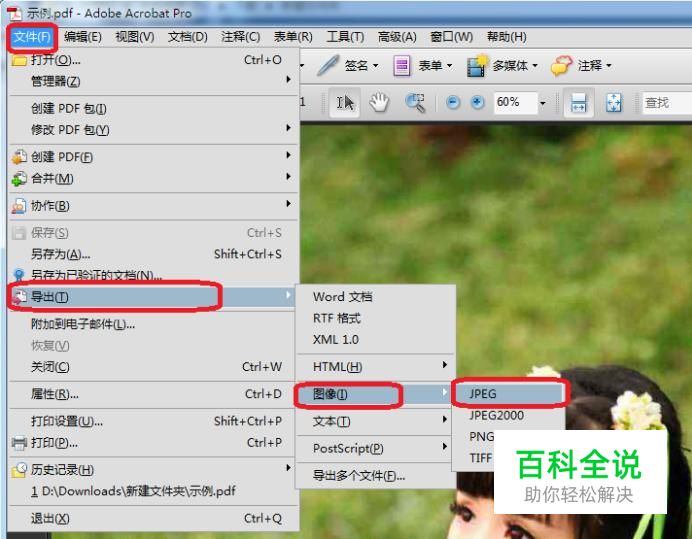The width and height of the screenshot is (692, 539).
Task: Click the 查找 search field
Action: (666, 103)
